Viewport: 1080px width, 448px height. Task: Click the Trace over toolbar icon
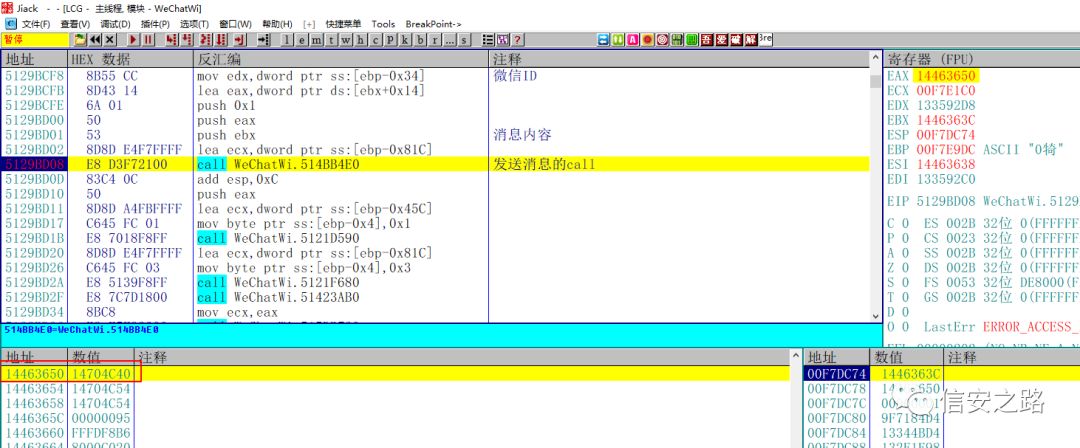(x=221, y=40)
